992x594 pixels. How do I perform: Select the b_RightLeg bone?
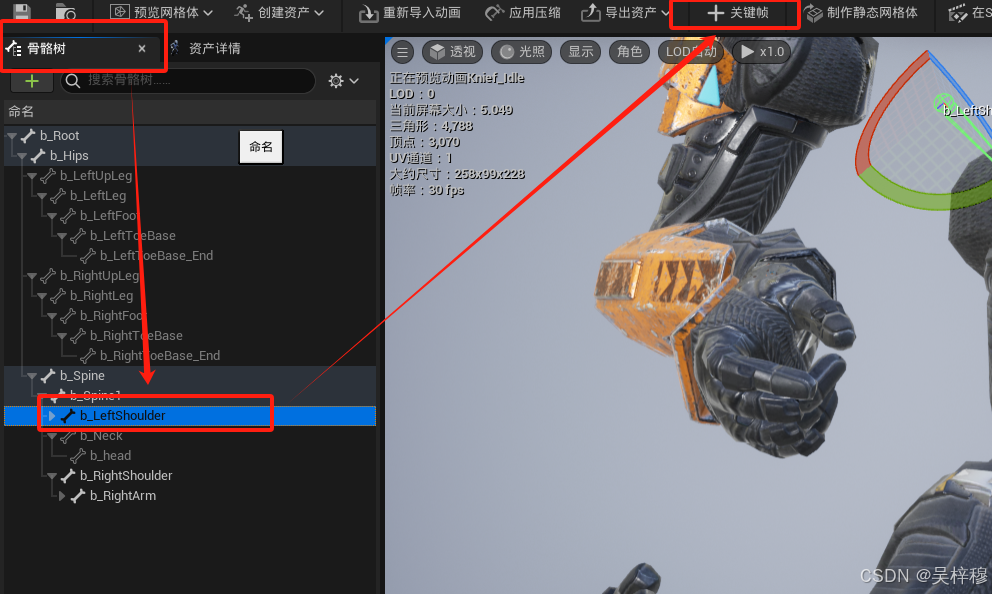click(101, 295)
